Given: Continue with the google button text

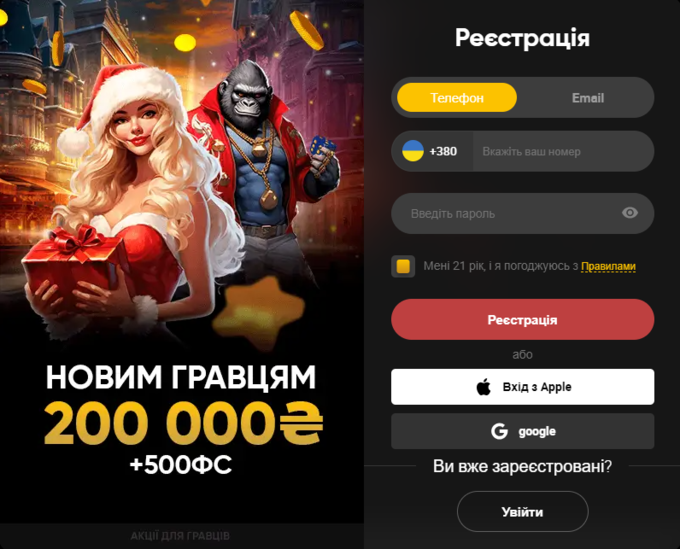Looking at the screenshot, I should 537,431.
